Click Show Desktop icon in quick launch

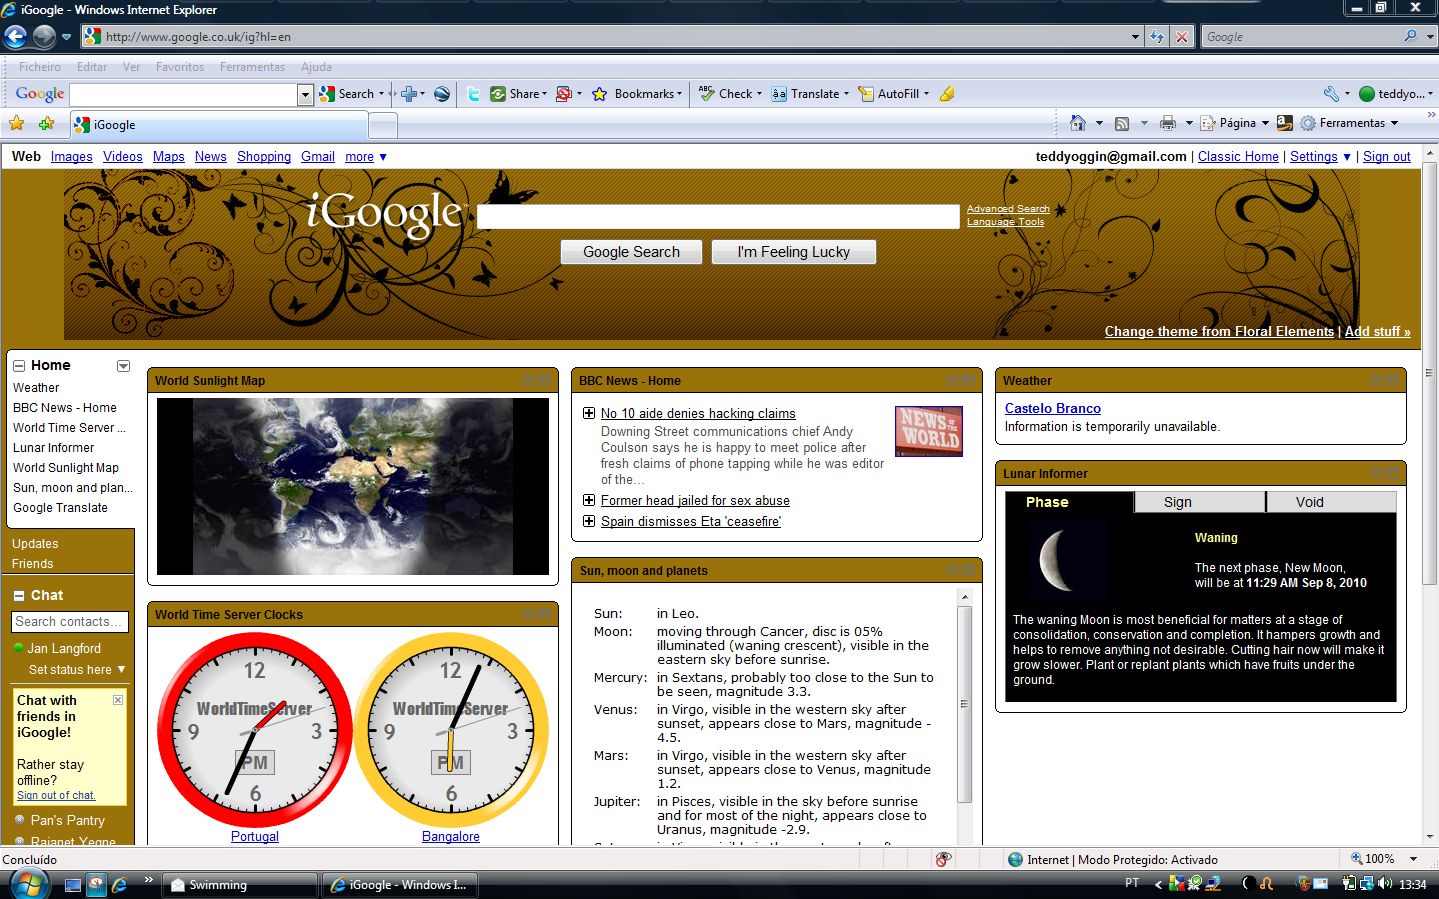click(72, 885)
